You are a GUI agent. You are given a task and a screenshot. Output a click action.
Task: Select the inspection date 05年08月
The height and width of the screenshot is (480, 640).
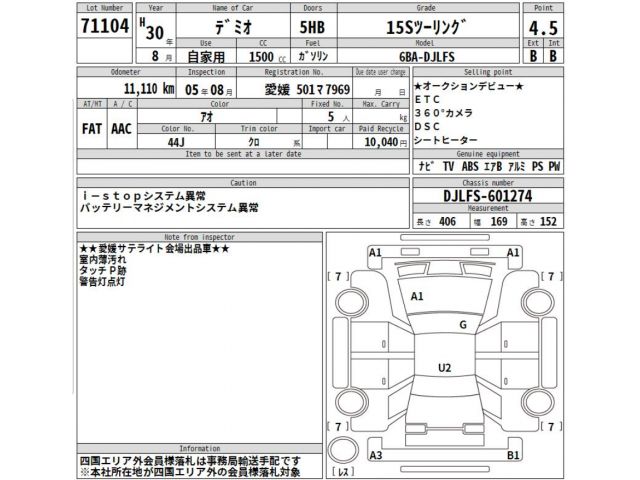click(209, 89)
